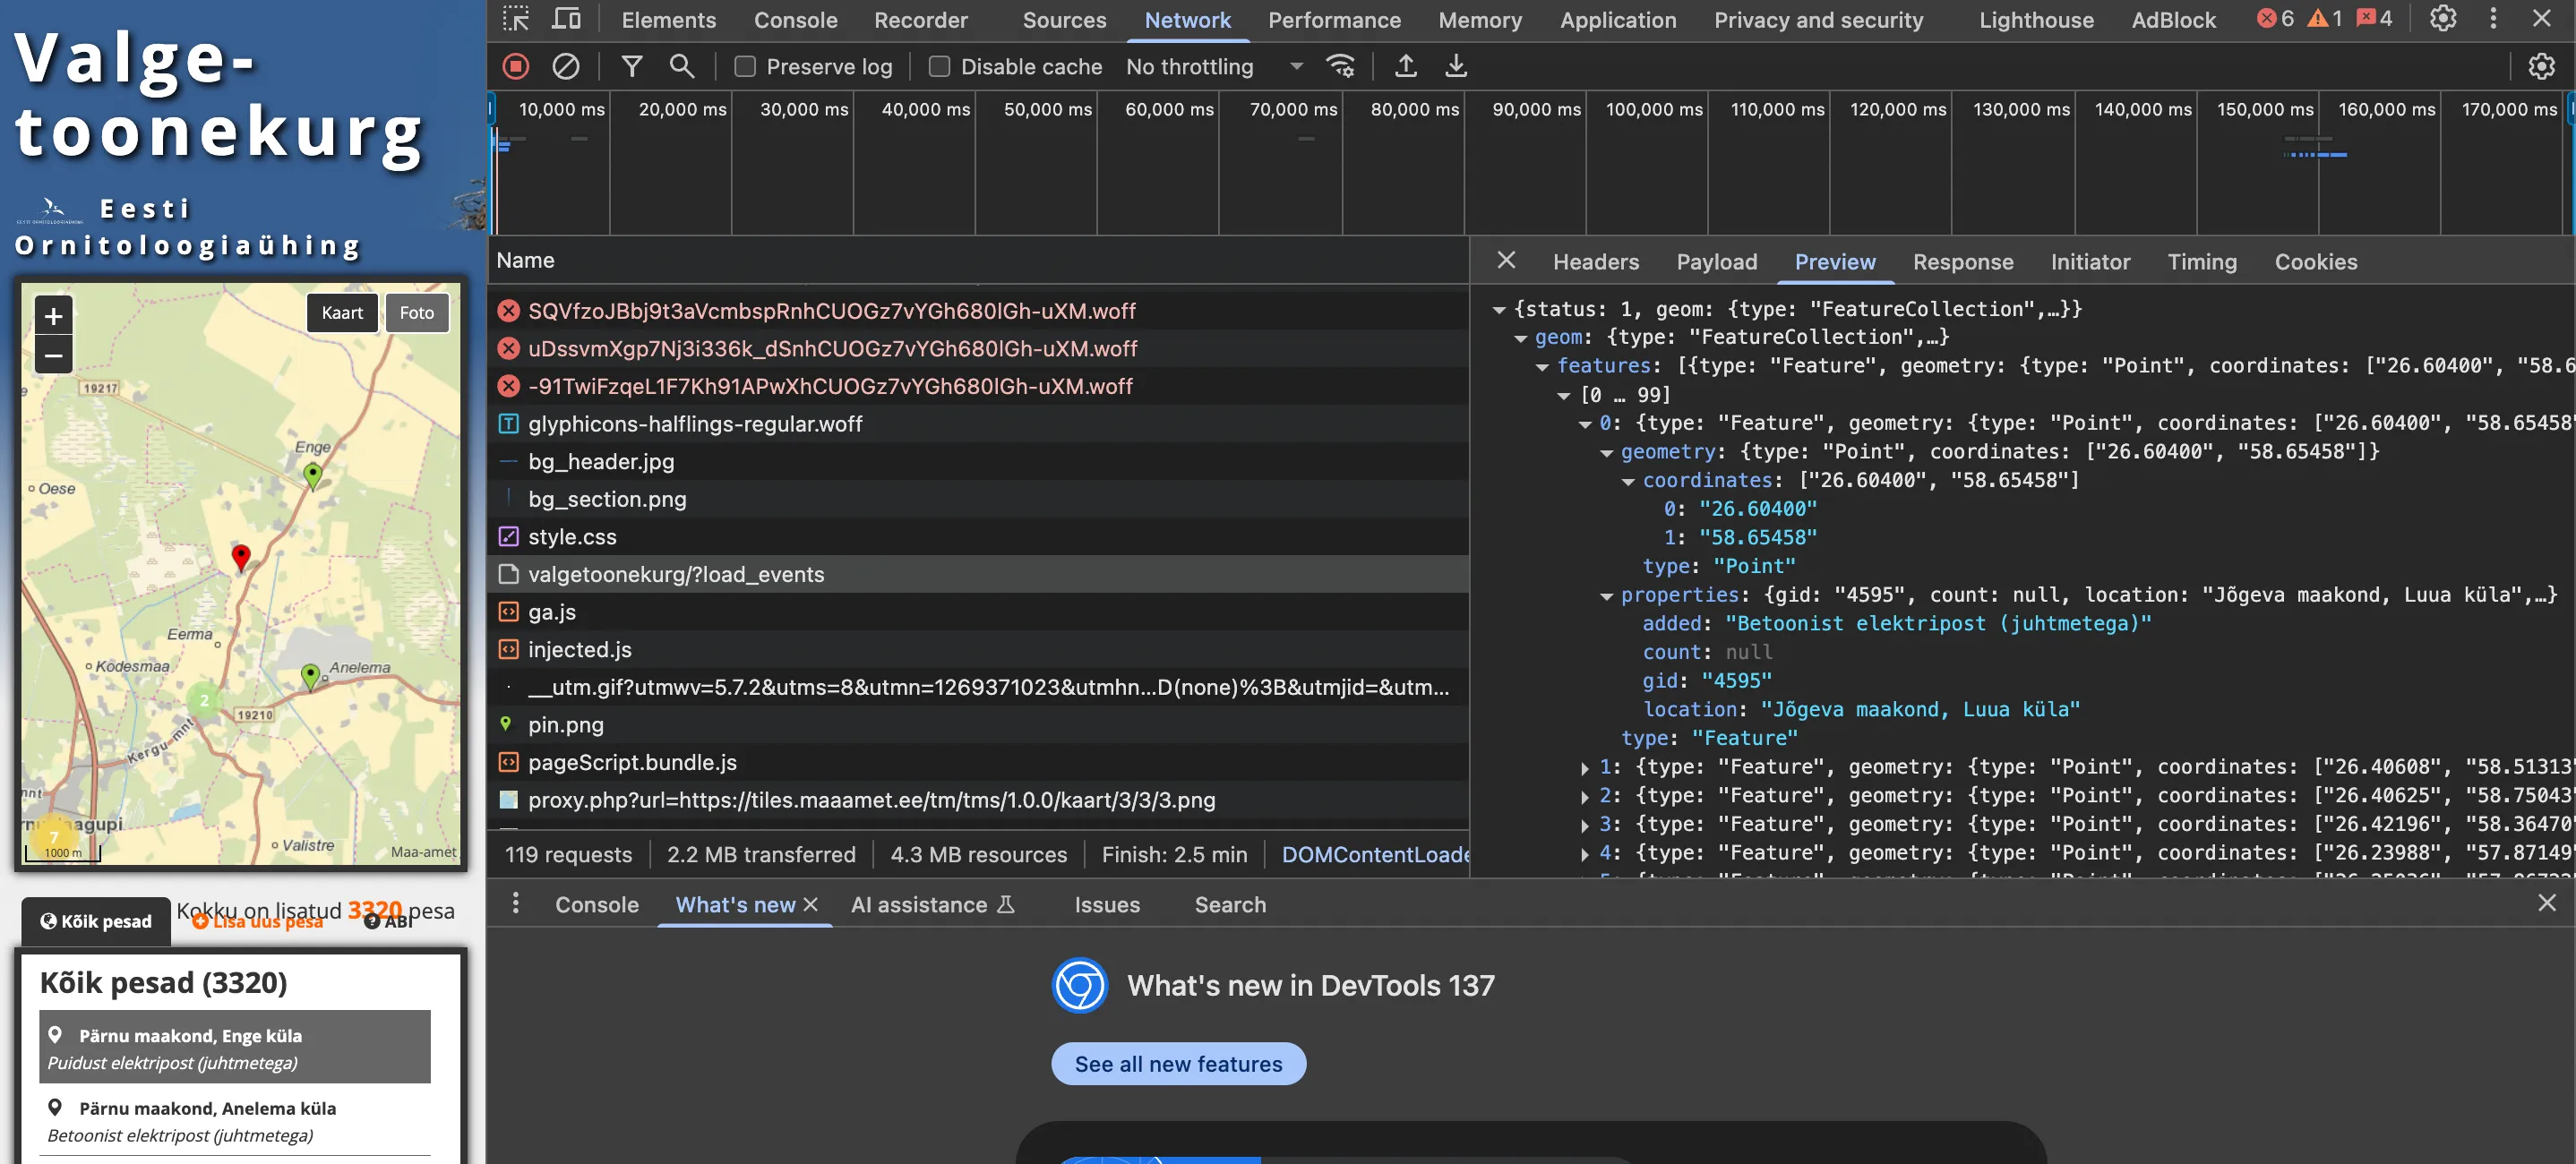Select valgetoonekurg/?load_events request row

[676, 574]
